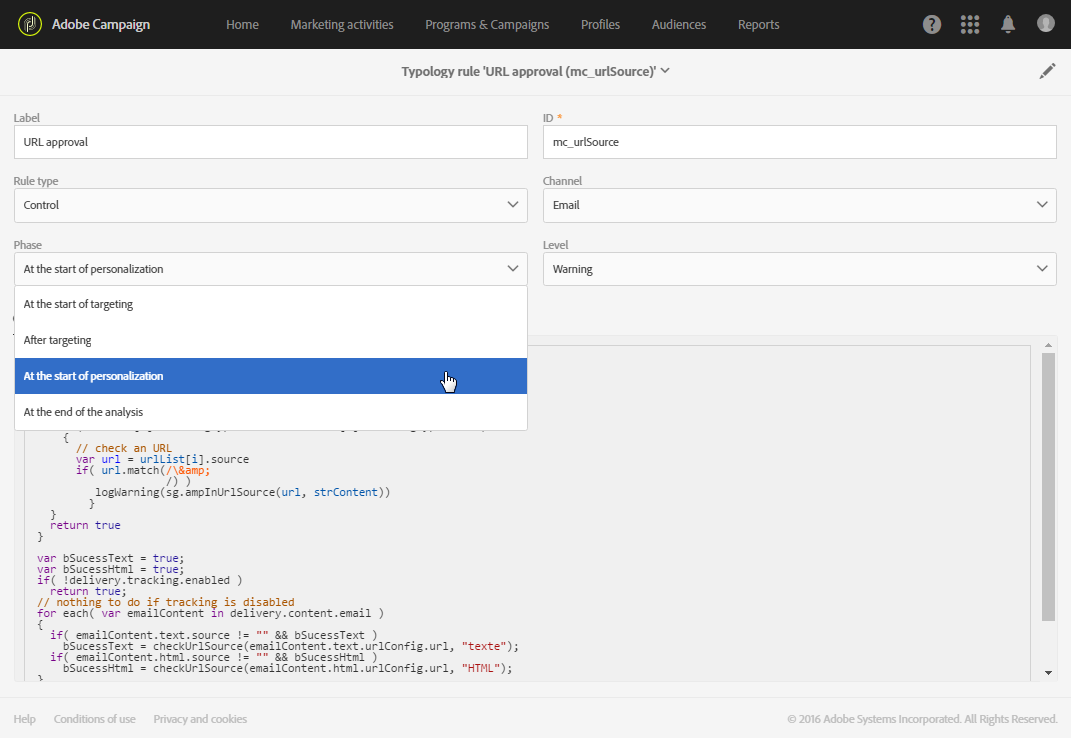This screenshot has width=1071, height=738.
Task: Open the Level dropdown showing Warning
Action: pos(799,269)
